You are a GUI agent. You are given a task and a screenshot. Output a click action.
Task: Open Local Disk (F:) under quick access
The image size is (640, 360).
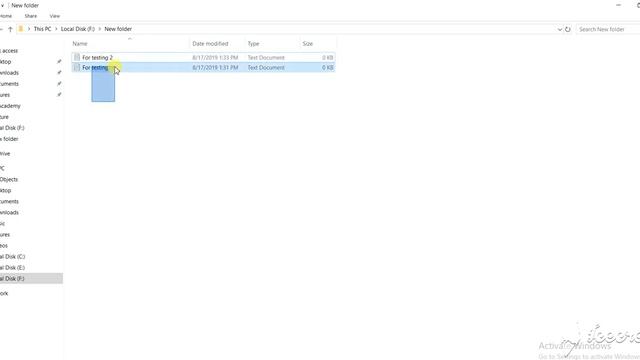(12, 128)
